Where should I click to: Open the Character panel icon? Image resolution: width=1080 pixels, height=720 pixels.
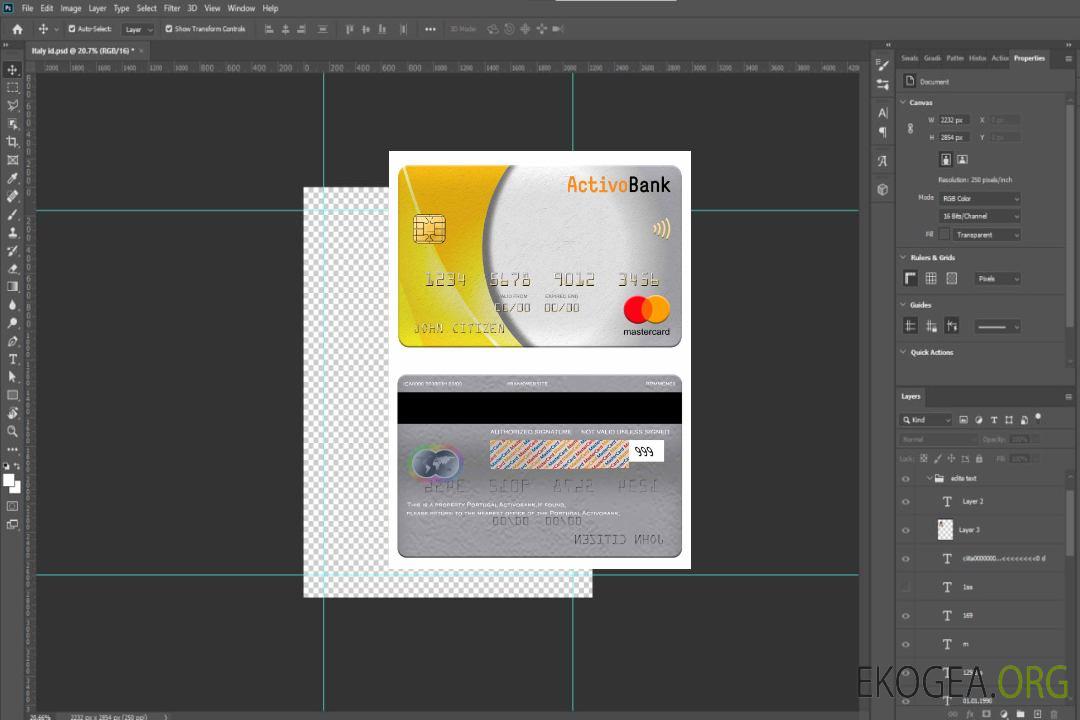click(883, 112)
